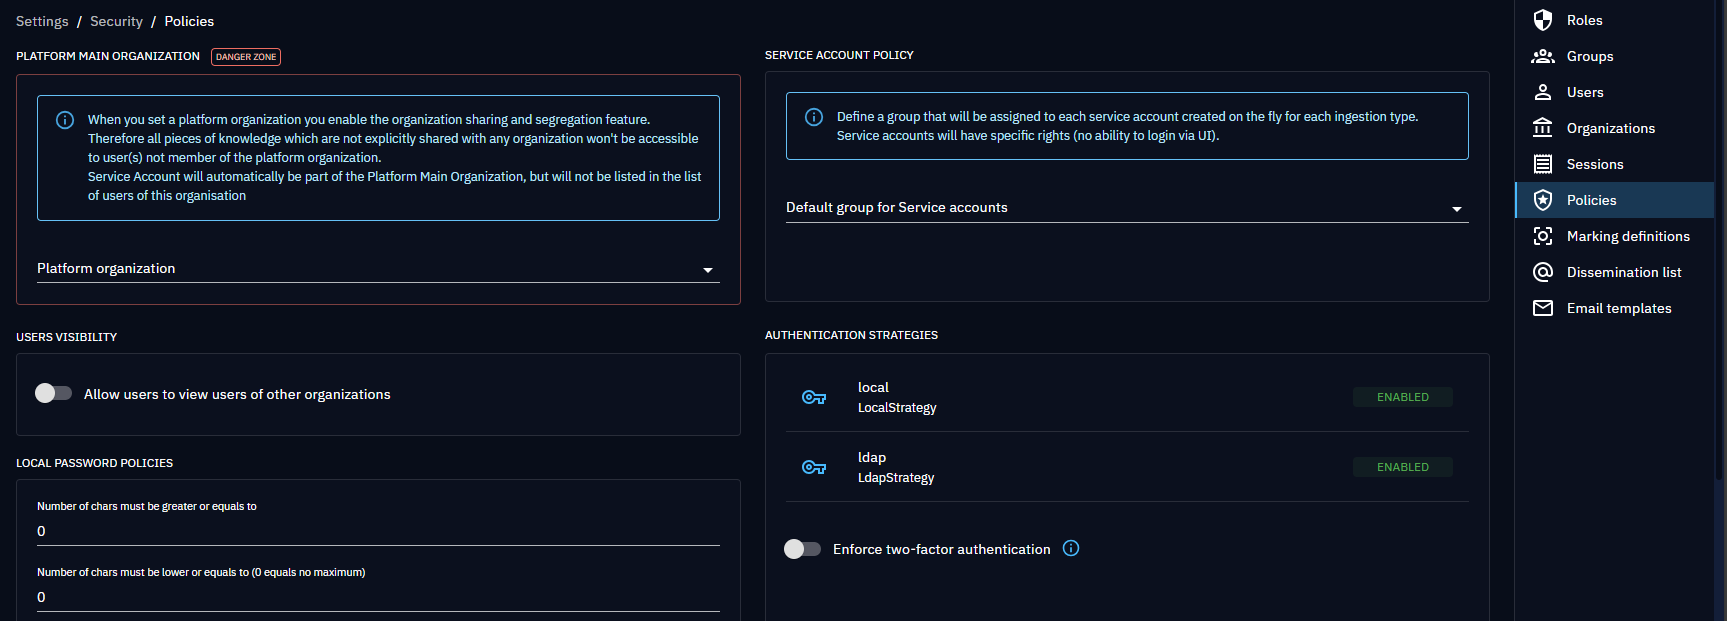Enable viewing users of other organizations

[53, 393]
